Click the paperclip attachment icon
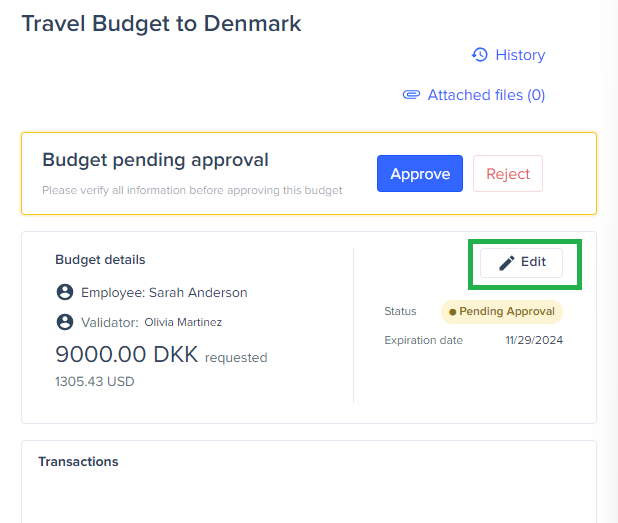Screen dimensions: 618x523 [411, 95]
